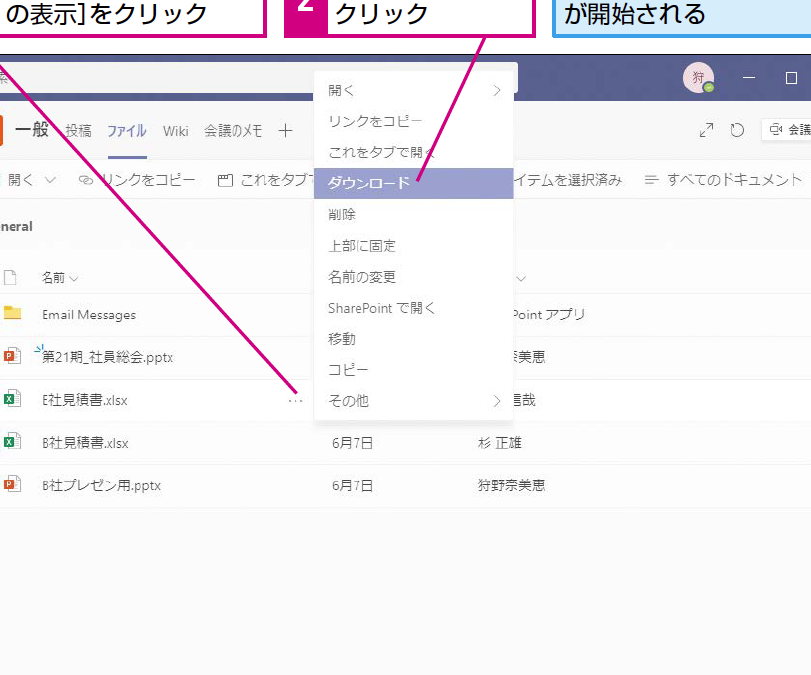This screenshot has height=675, width=811.
Task: Click the expand tab icon
Action: [x=707, y=130]
